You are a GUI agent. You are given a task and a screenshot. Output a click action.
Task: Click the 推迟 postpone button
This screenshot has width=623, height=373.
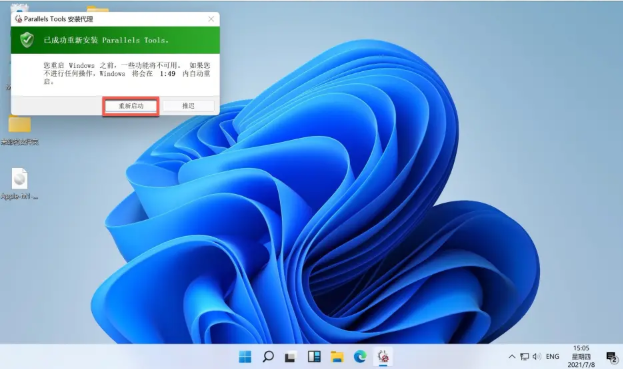coord(188,106)
